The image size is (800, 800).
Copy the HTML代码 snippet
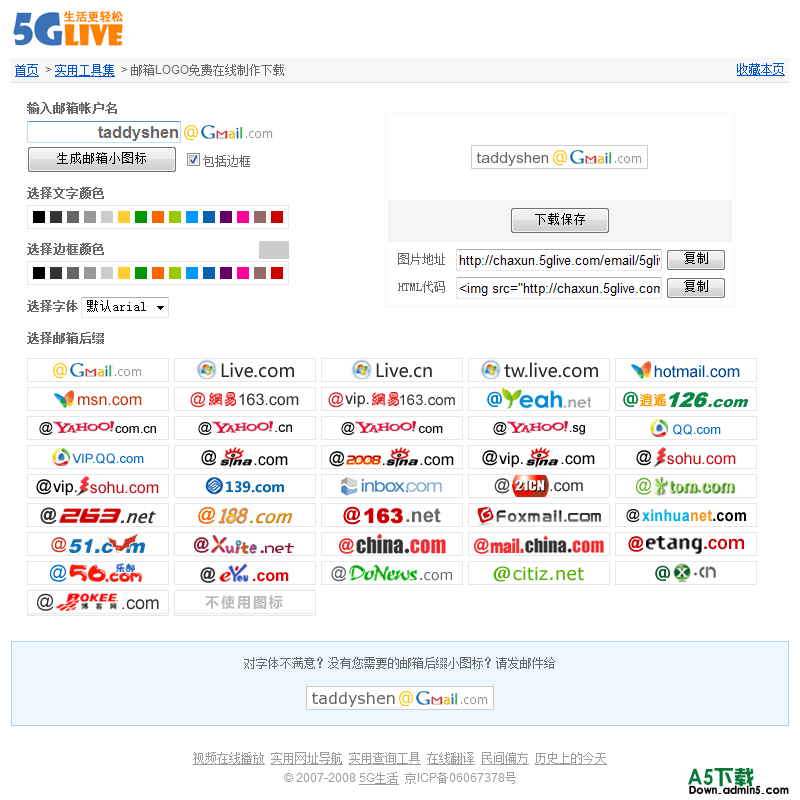696,287
